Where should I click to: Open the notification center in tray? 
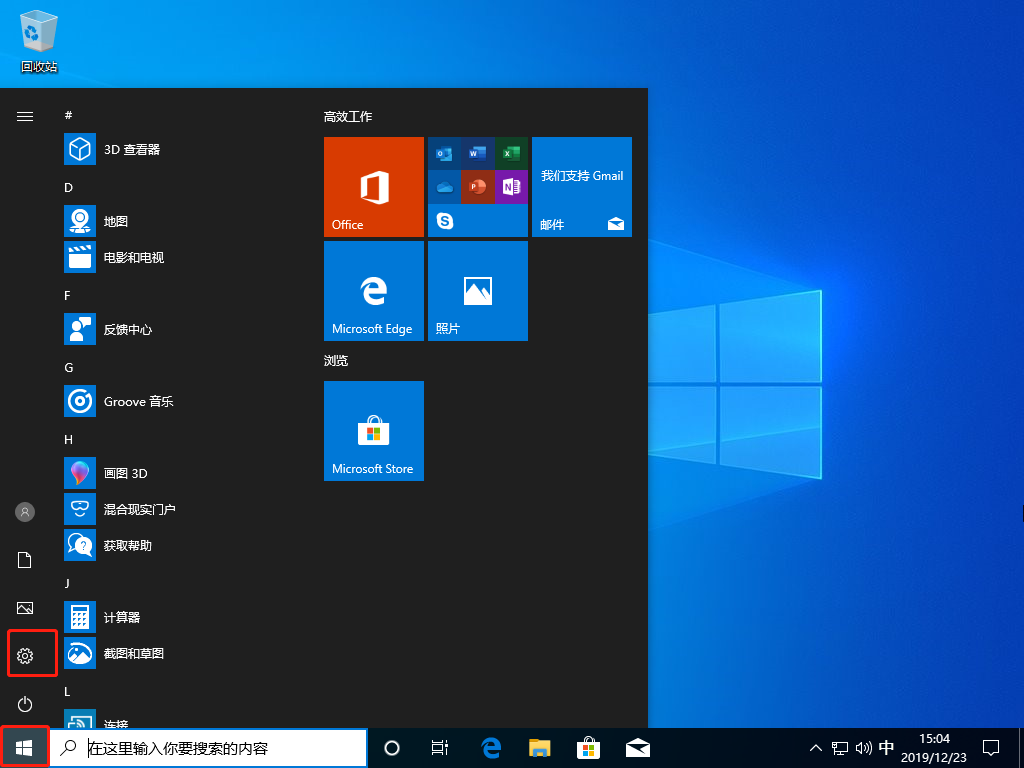click(991, 747)
